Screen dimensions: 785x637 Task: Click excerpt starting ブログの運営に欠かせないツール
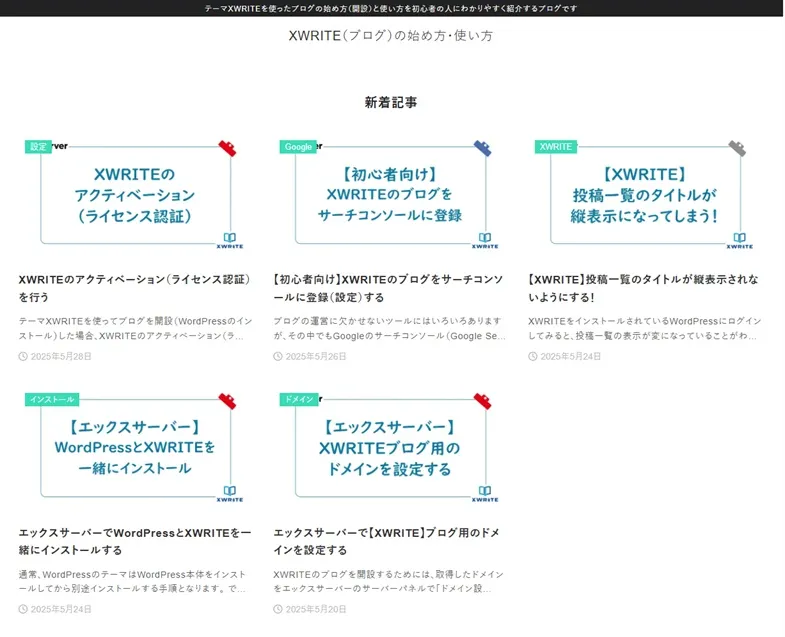[x=389, y=328]
